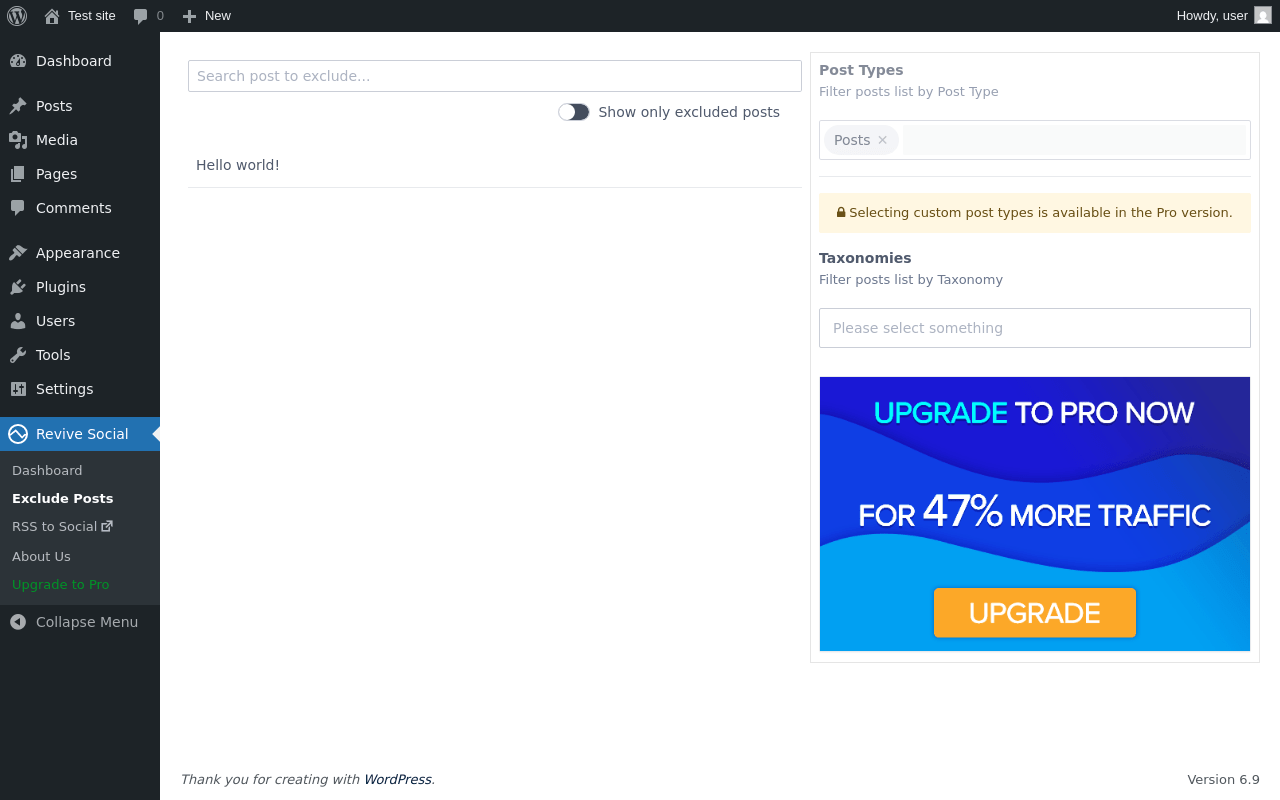Viewport: 1280px width, 800px height.
Task: Click Upgrade to Pro in sidebar
Action: (61, 584)
